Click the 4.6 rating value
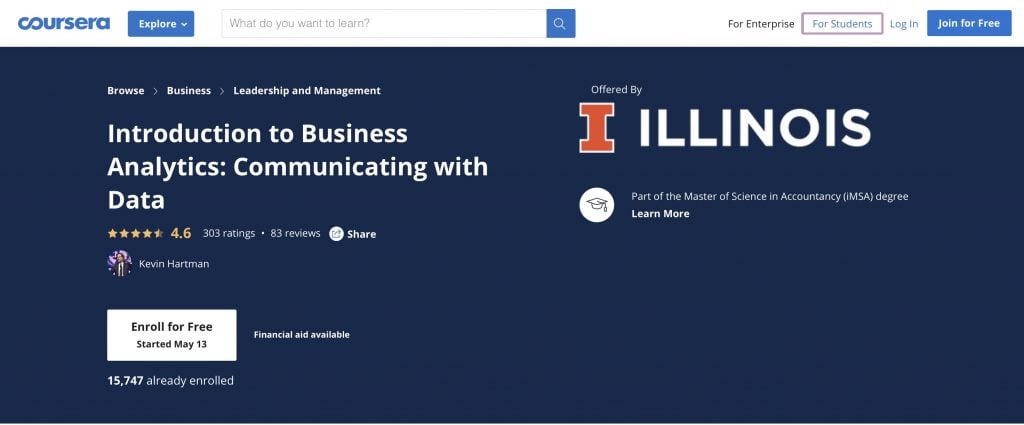This screenshot has width=1024, height=425. coord(181,233)
